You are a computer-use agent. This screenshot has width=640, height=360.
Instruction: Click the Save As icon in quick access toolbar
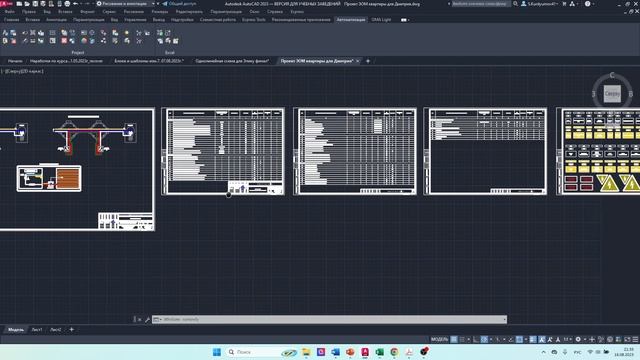[43, 4]
